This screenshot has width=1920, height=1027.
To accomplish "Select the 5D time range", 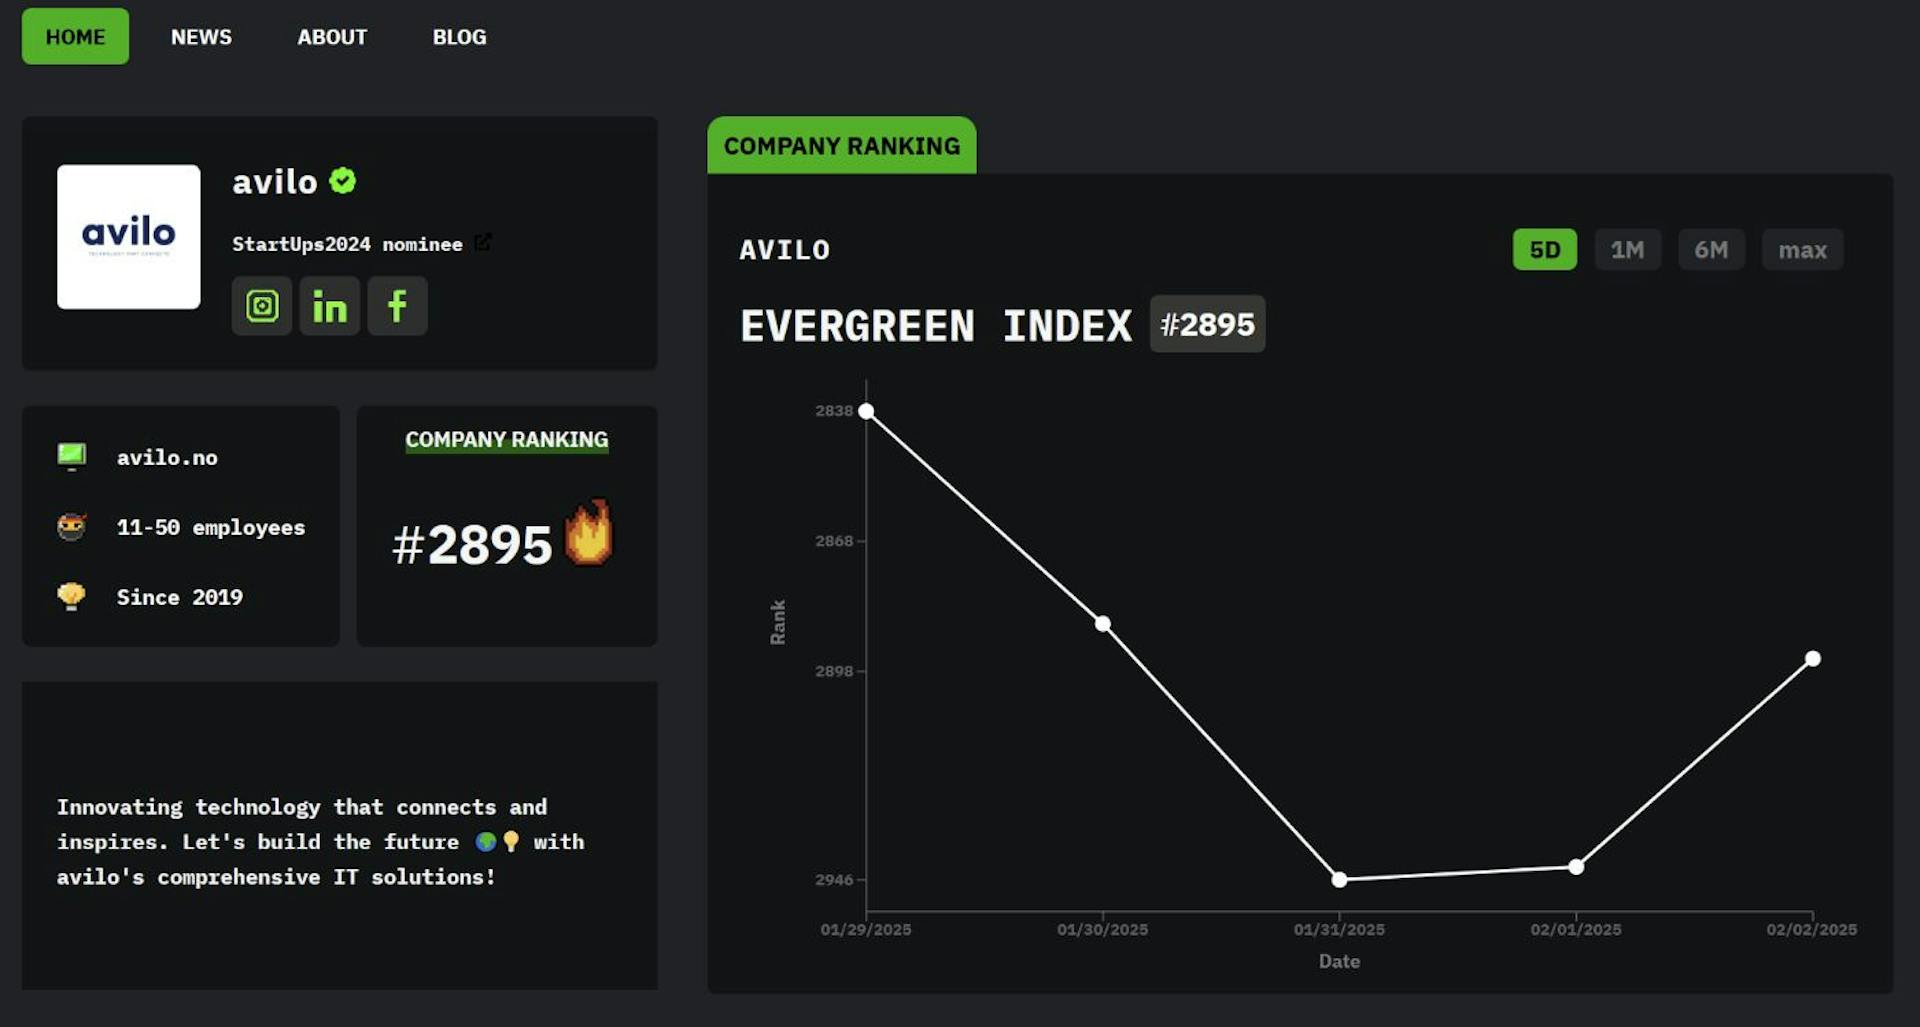I will [1544, 250].
